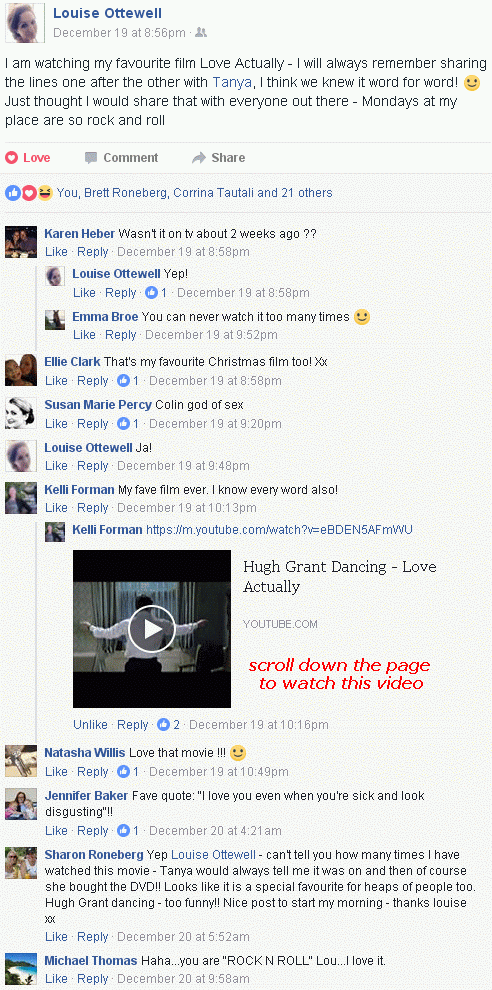492x990 pixels.
Task: Like Susan Marie Percy's comment
Action: (56, 424)
